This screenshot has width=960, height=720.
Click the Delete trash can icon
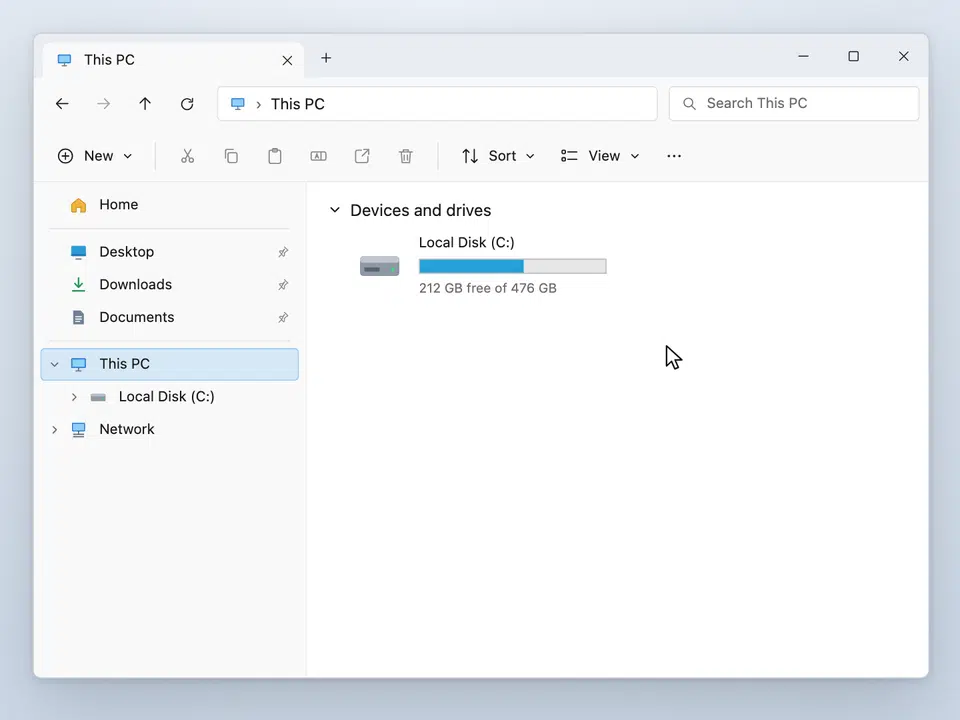coord(405,156)
